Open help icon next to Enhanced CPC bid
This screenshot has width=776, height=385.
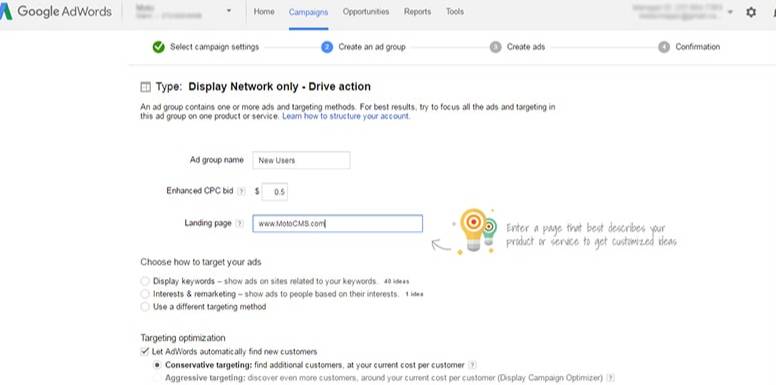[x=241, y=191]
